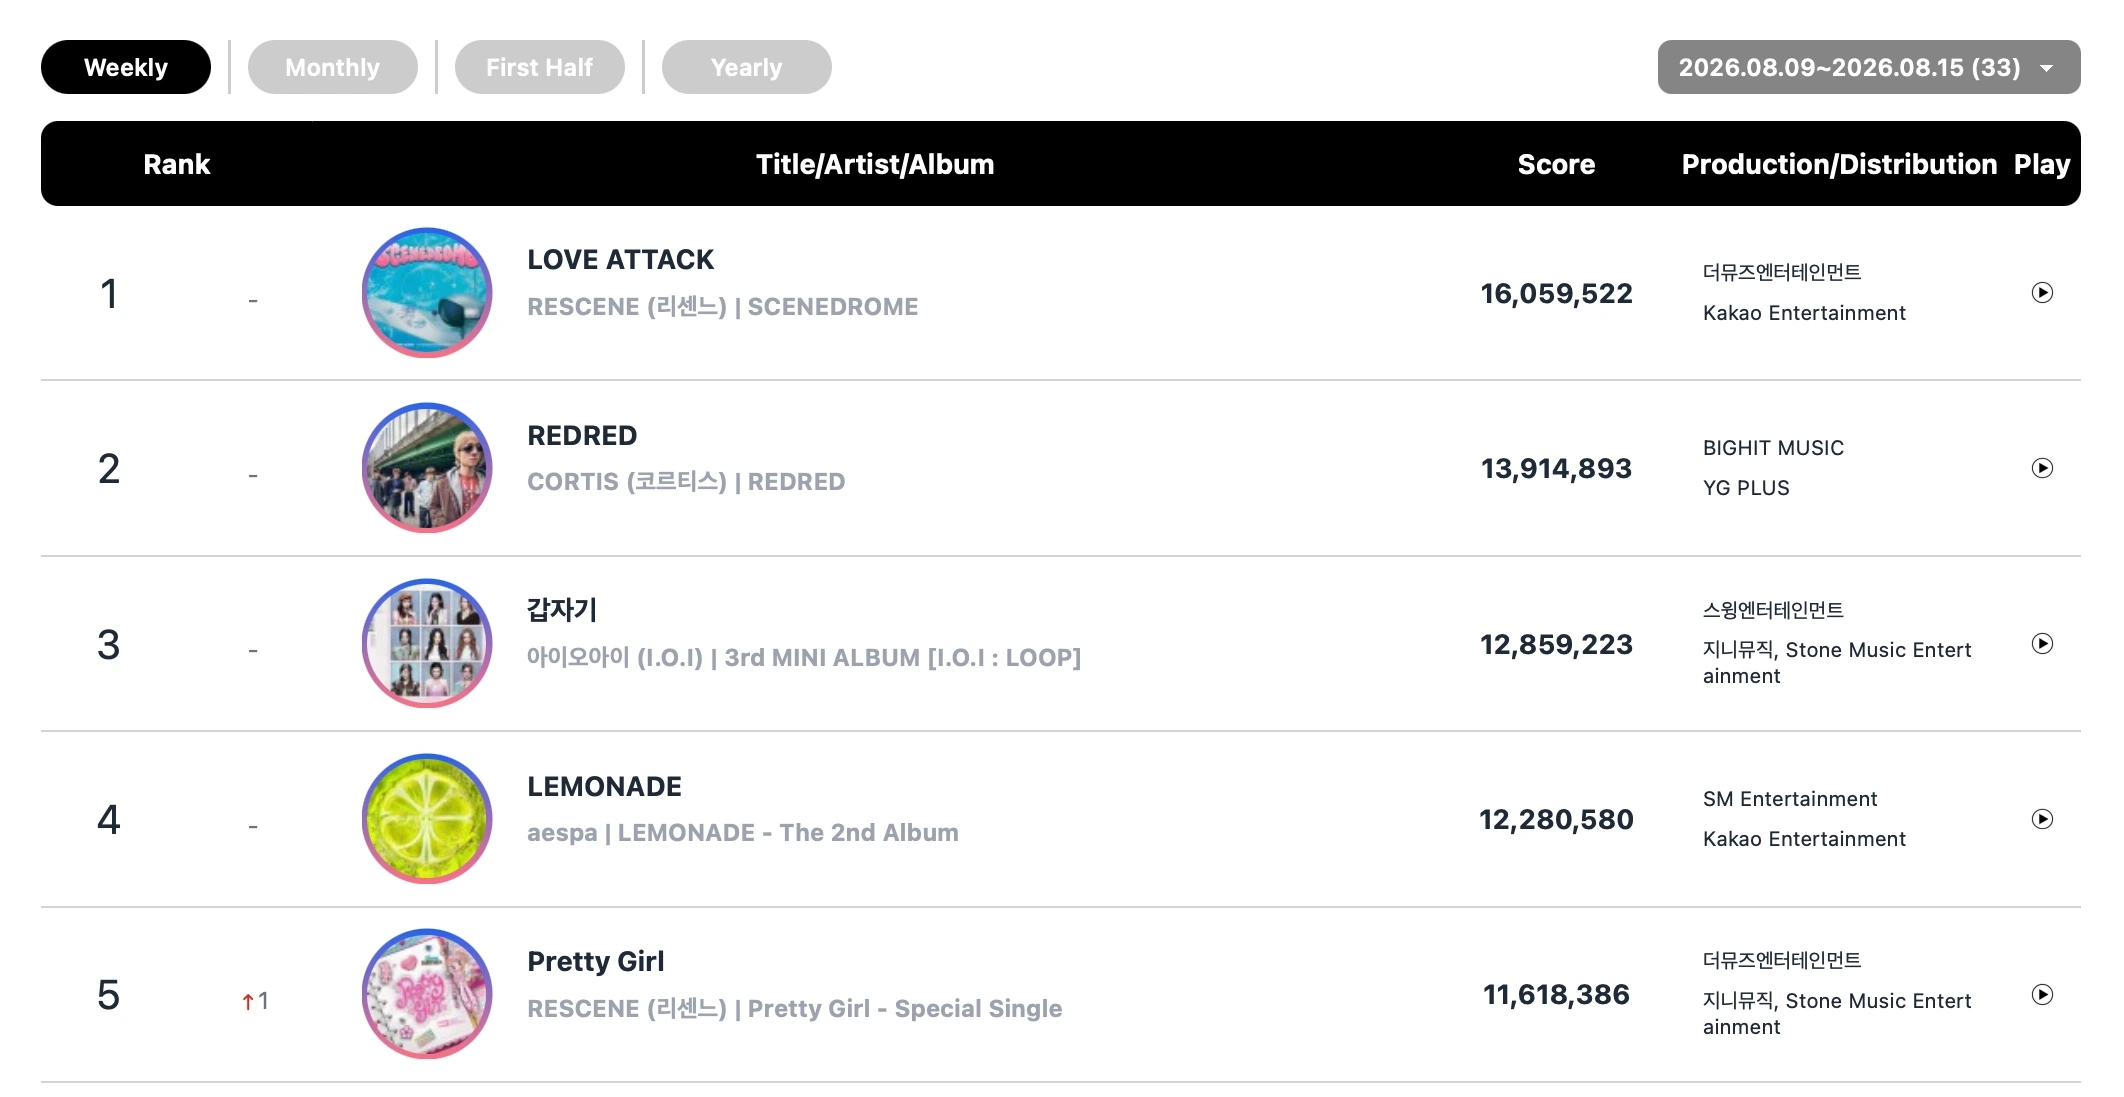
Task: Switch to the Monthly chart tab
Action: point(333,67)
